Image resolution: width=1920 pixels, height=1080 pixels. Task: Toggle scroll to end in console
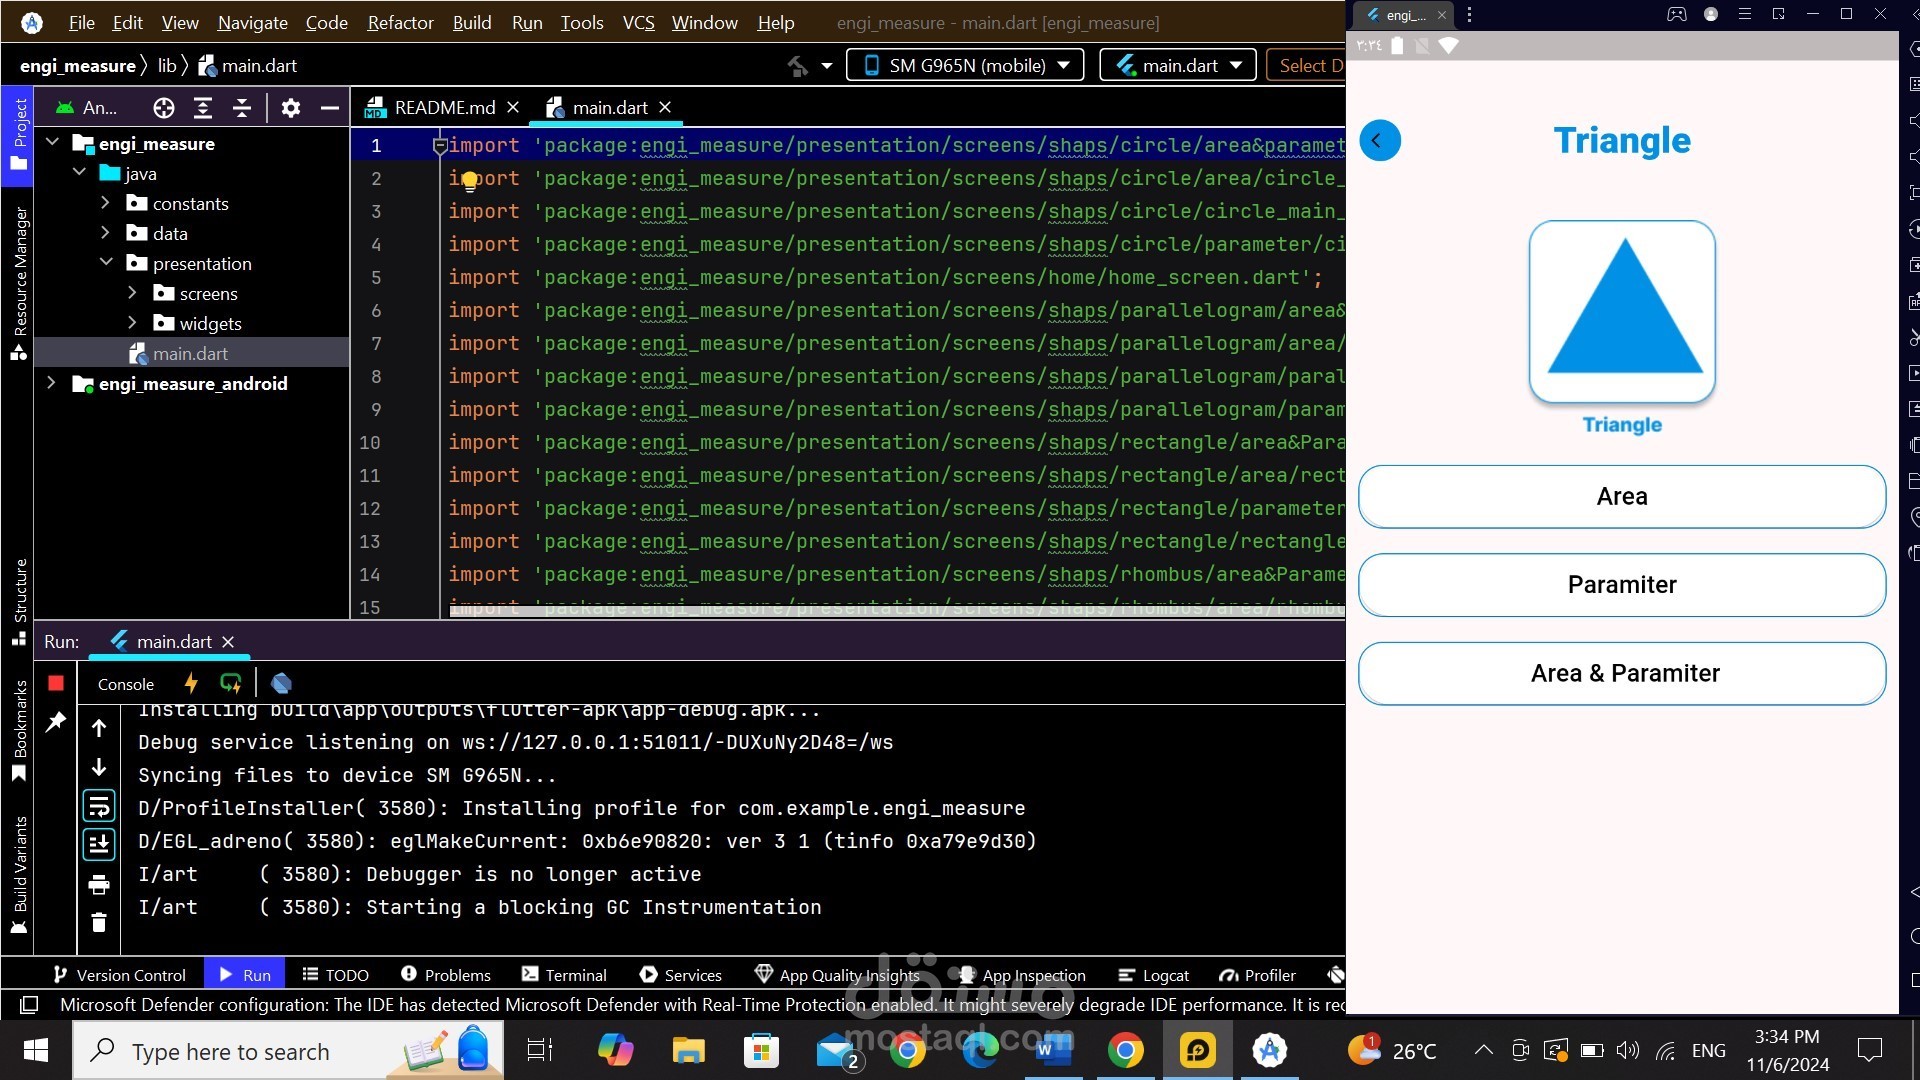click(x=99, y=844)
